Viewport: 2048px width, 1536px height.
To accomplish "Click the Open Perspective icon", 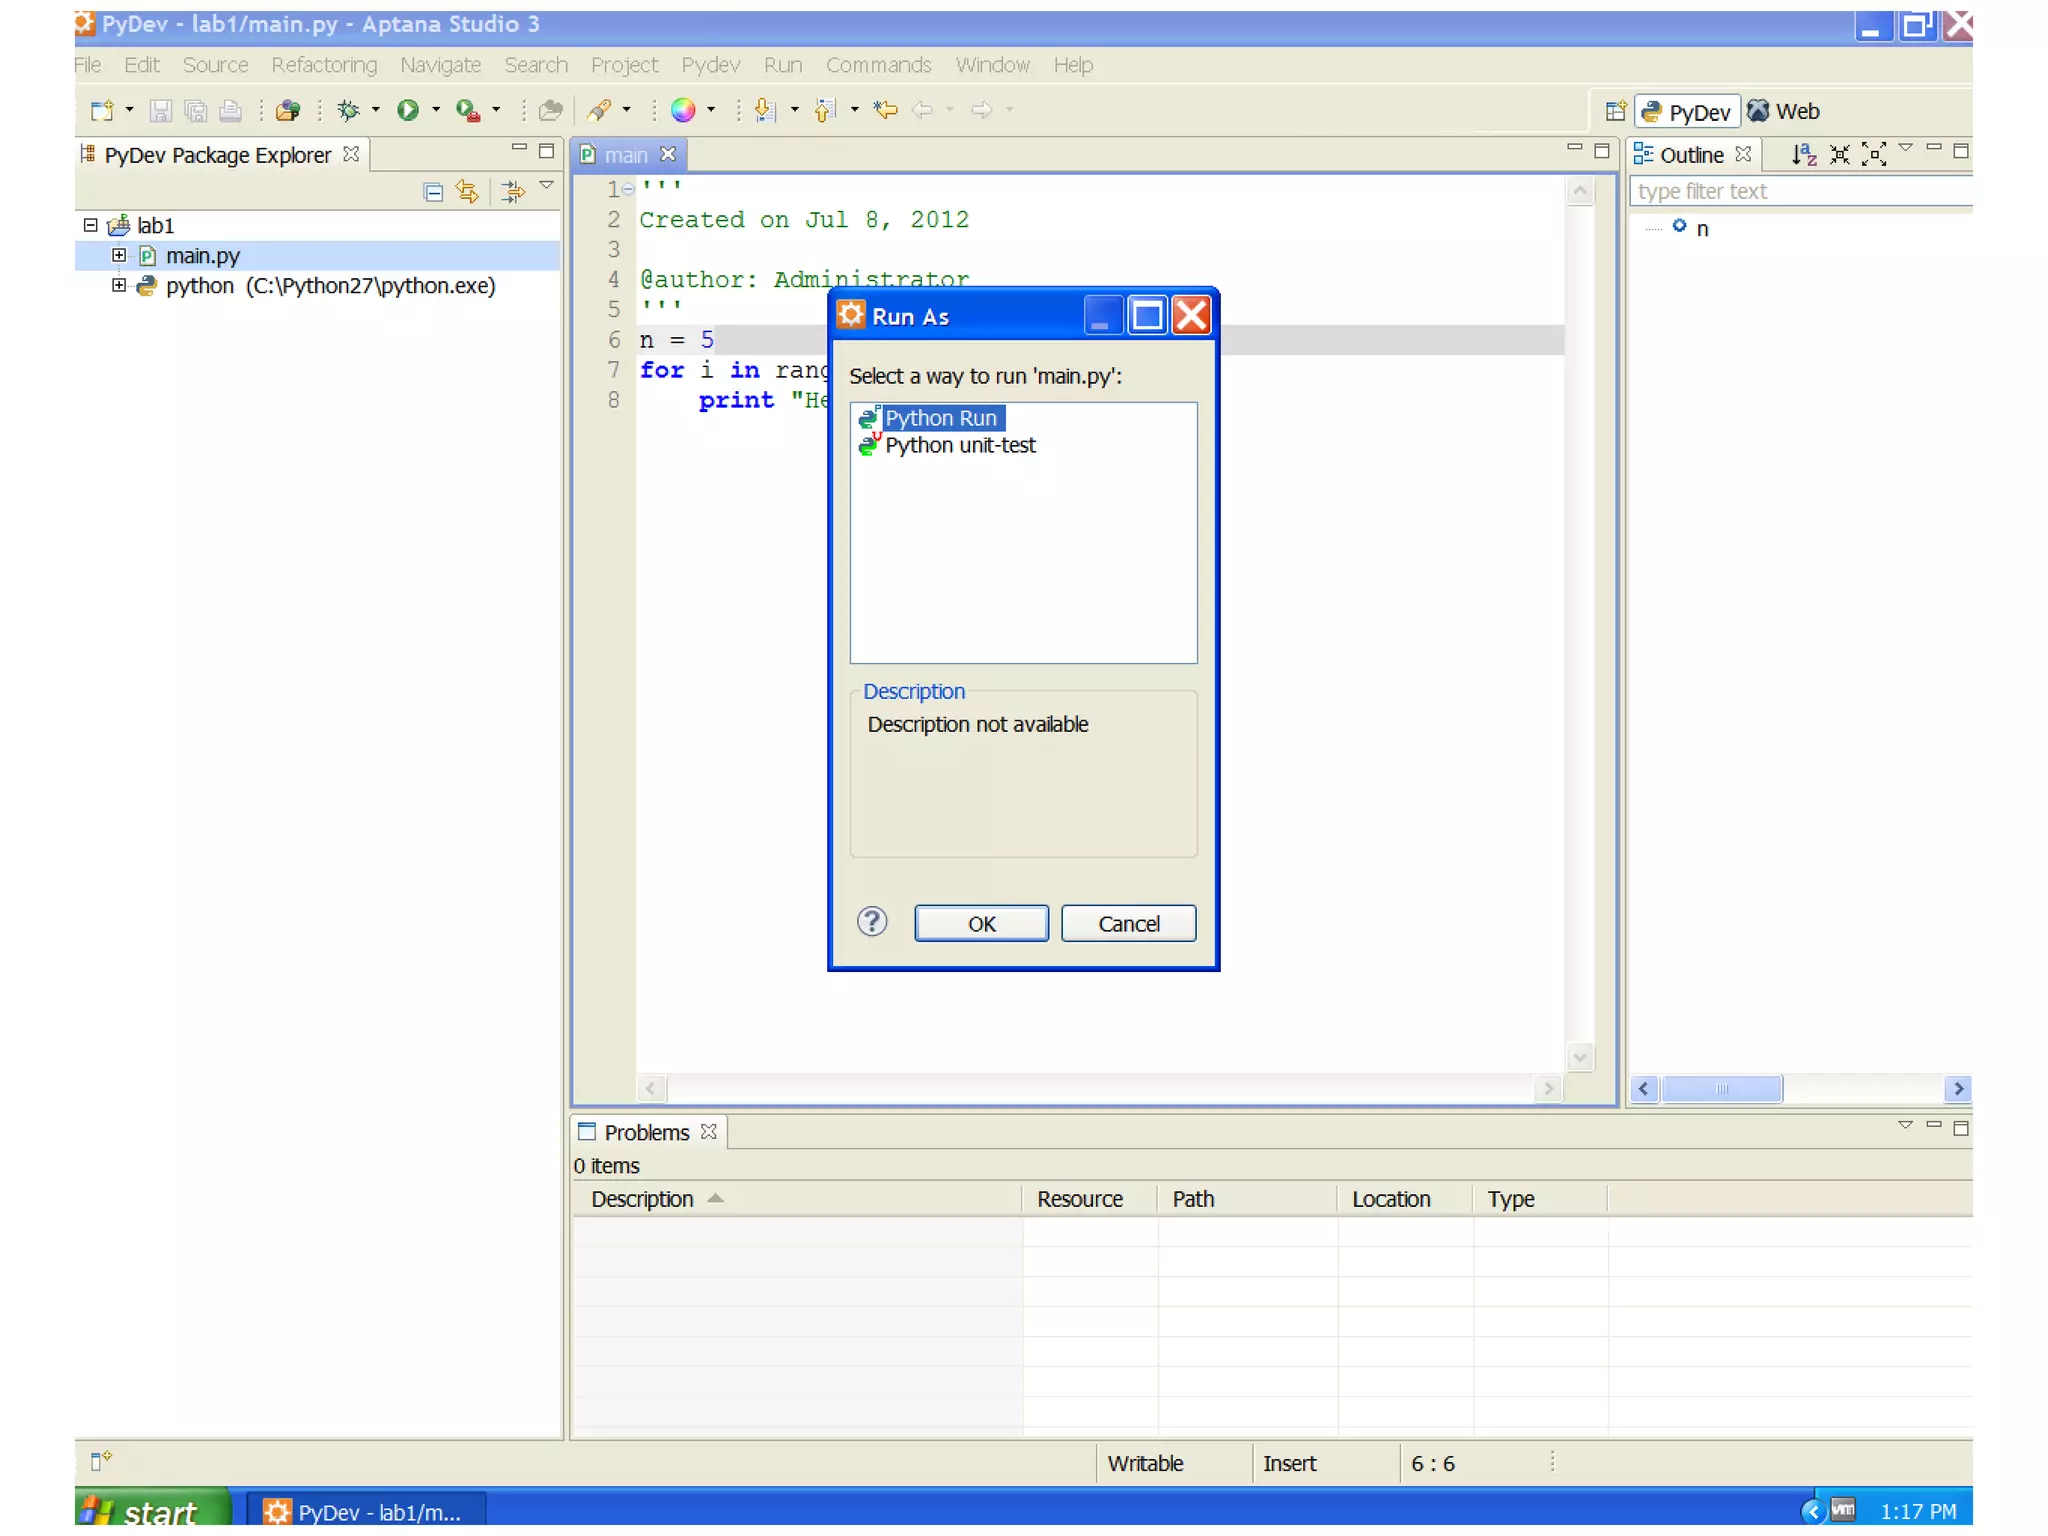I will (x=1615, y=111).
